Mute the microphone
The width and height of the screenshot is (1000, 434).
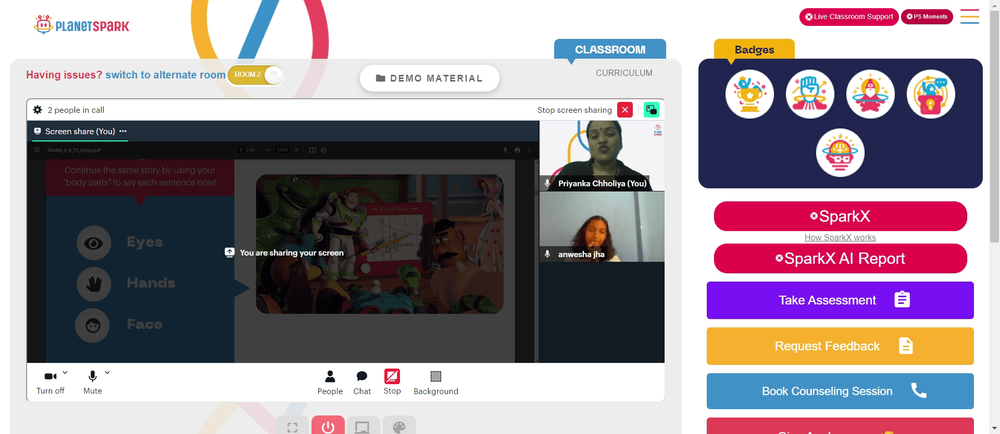[92, 382]
